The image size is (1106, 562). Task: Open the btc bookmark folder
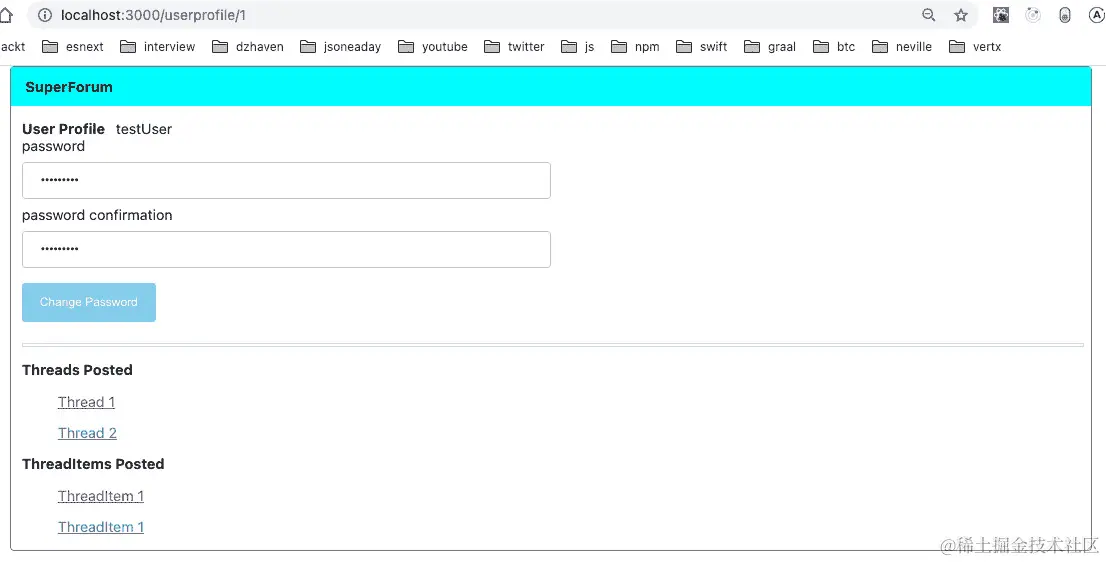pyautogui.click(x=834, y=47)
